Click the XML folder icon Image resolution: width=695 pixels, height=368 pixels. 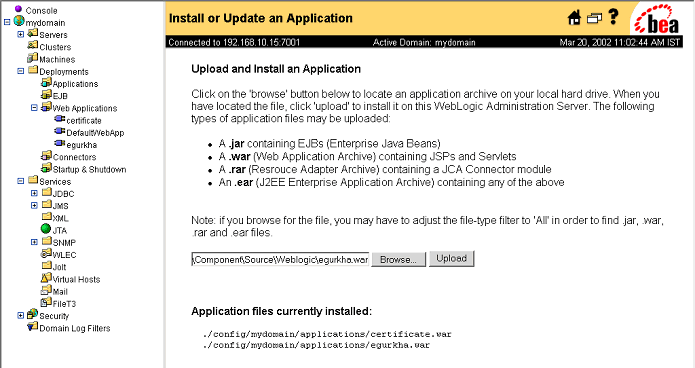(x=47, y=216)
